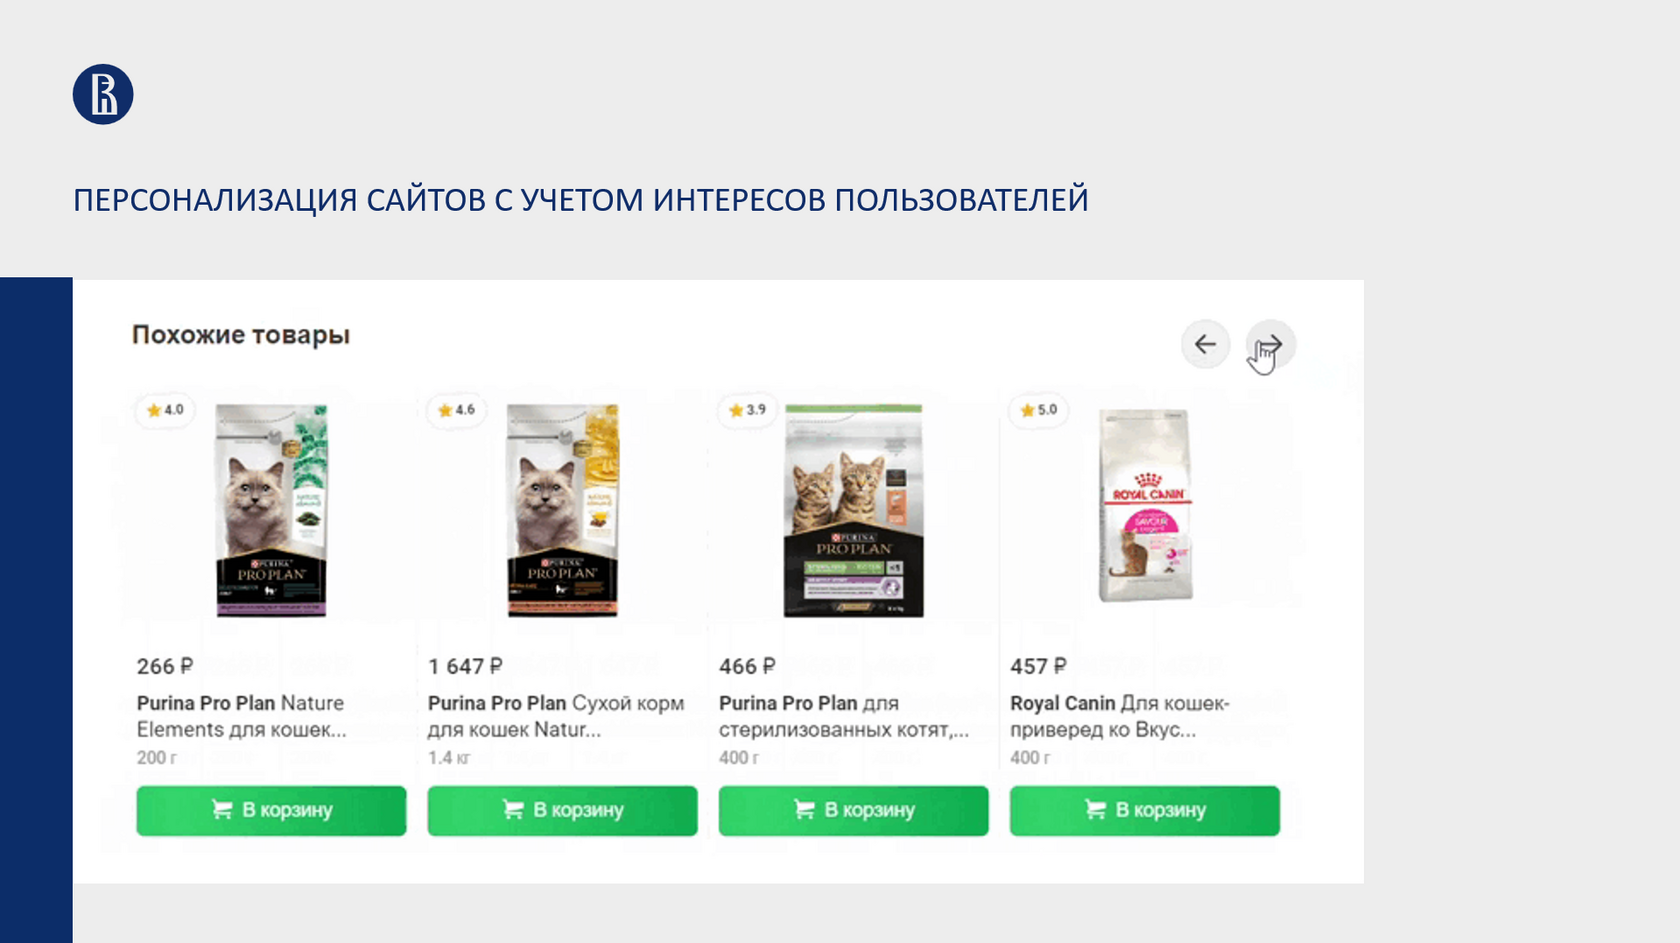Open the Purina Pro Plan Сухой корм title

[556, 716]
